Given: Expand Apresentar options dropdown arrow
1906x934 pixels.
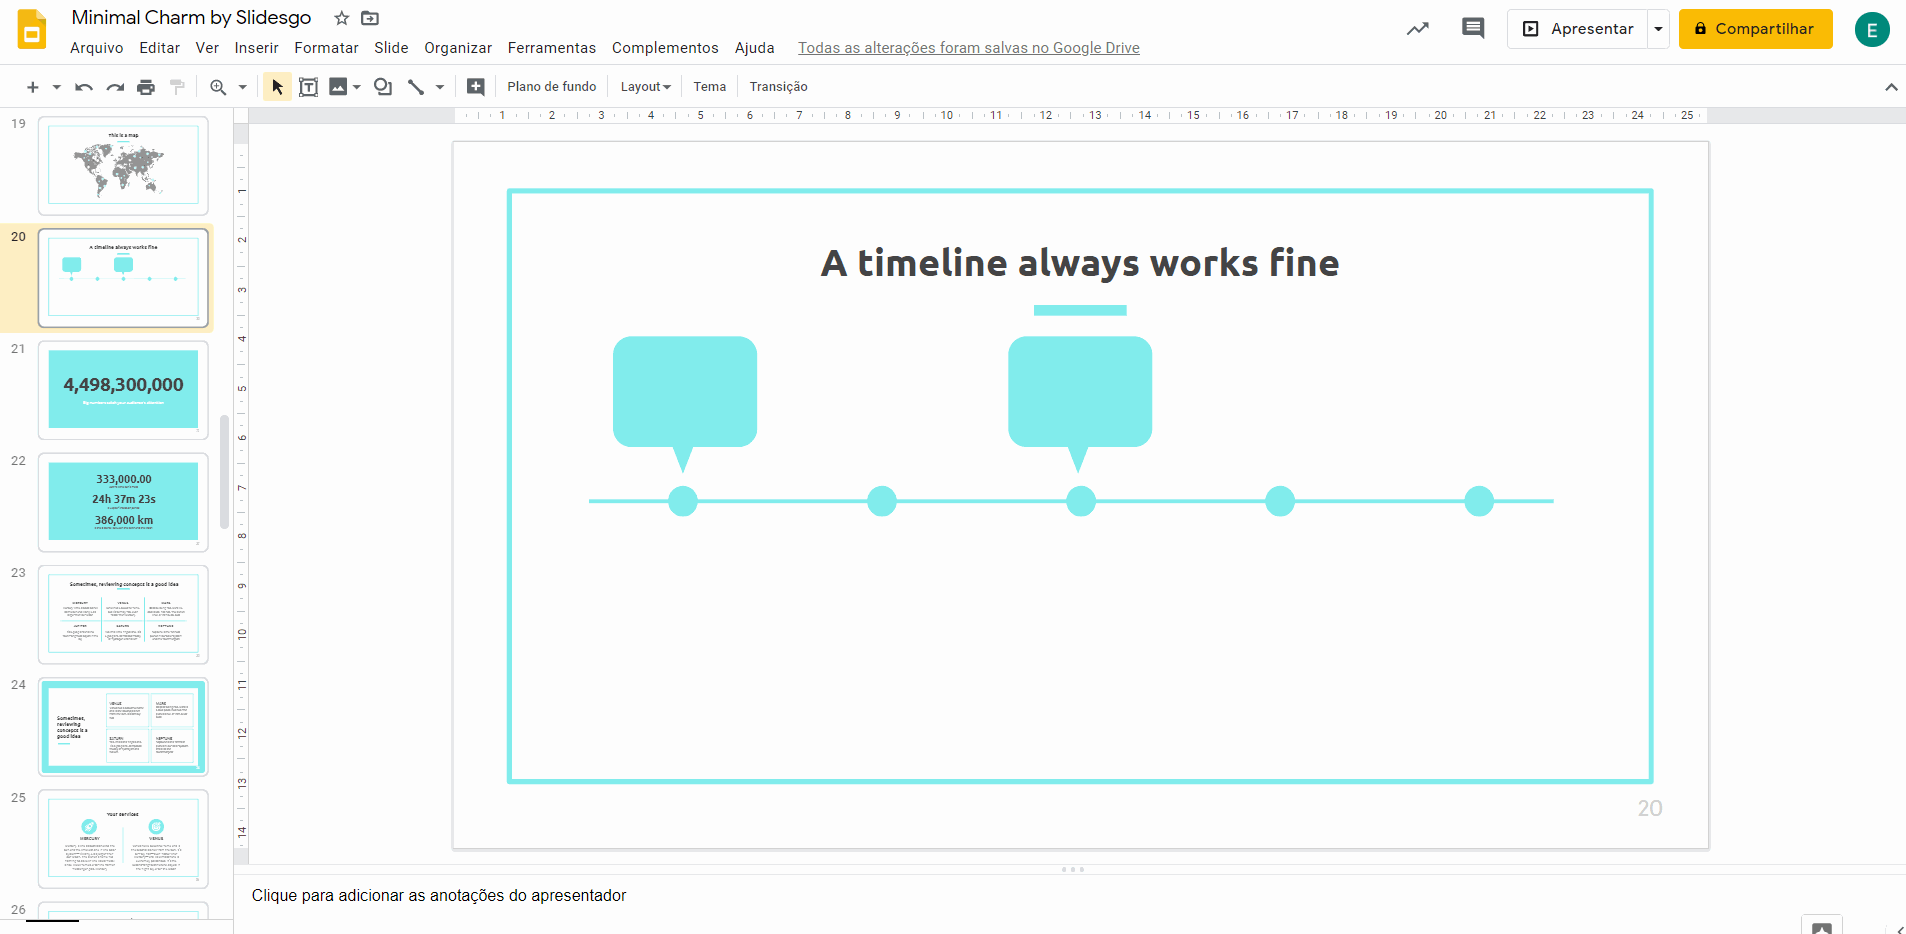Looking at the screenshot, I should [1659, 29].
